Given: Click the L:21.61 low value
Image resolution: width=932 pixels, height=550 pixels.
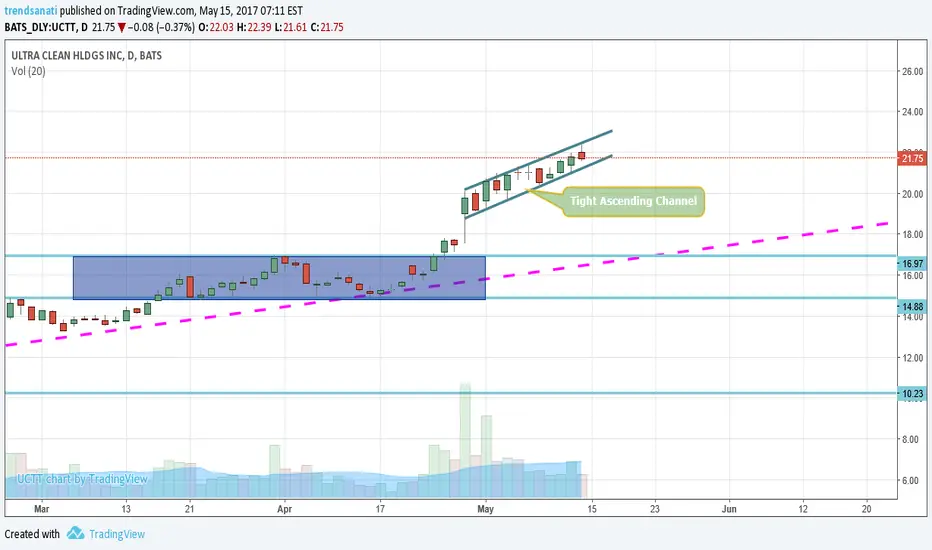Looking at the screenshot, I should (x=291, y=27).
